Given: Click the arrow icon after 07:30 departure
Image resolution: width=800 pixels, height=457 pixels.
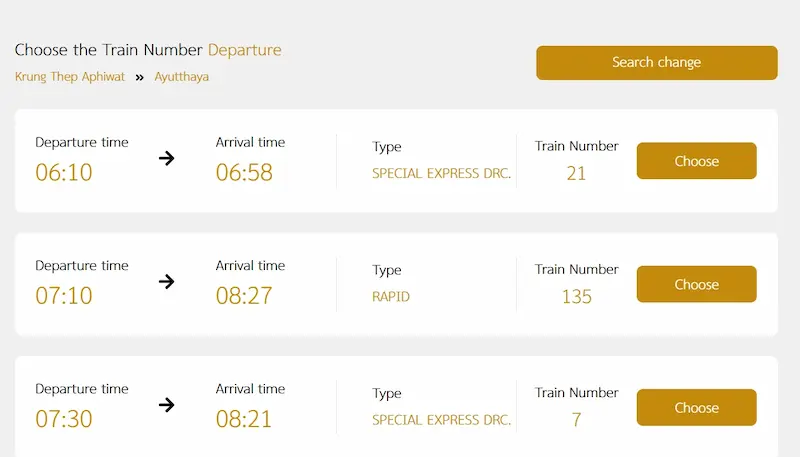Looking at the screenshot, I should pyautogui.click(x=167, y=404).
